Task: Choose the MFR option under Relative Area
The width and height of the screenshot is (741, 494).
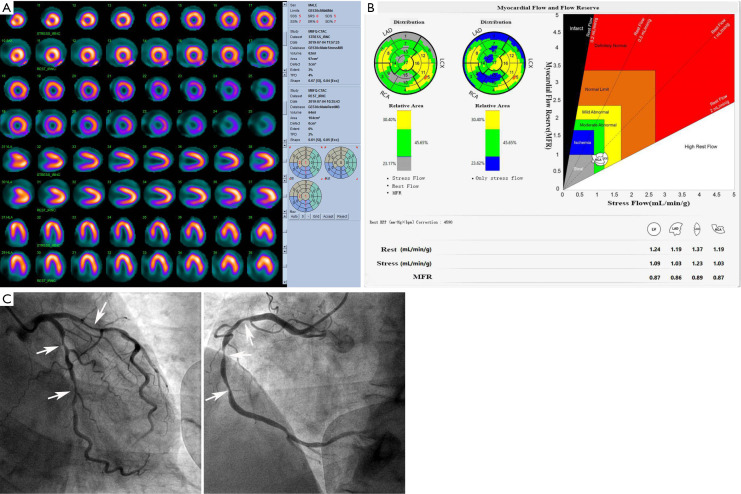Action: point(396,193)
